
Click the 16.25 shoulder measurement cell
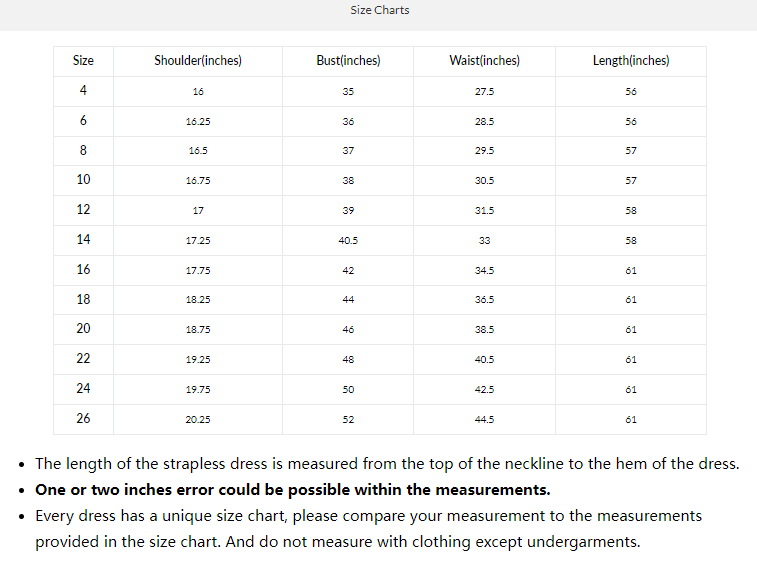[x=198, y=121]
